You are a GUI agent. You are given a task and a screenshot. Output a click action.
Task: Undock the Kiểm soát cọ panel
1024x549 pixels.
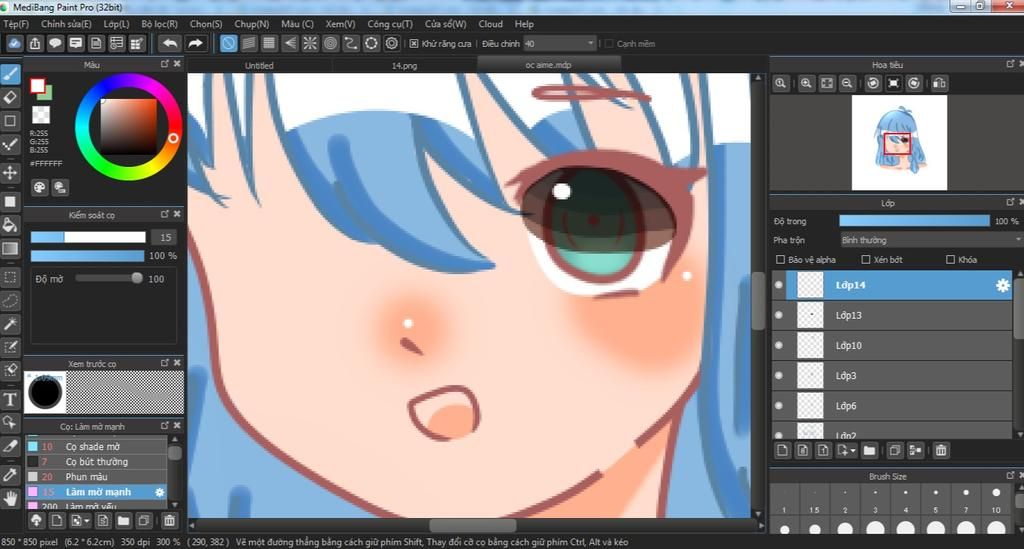tap(165, 214)
